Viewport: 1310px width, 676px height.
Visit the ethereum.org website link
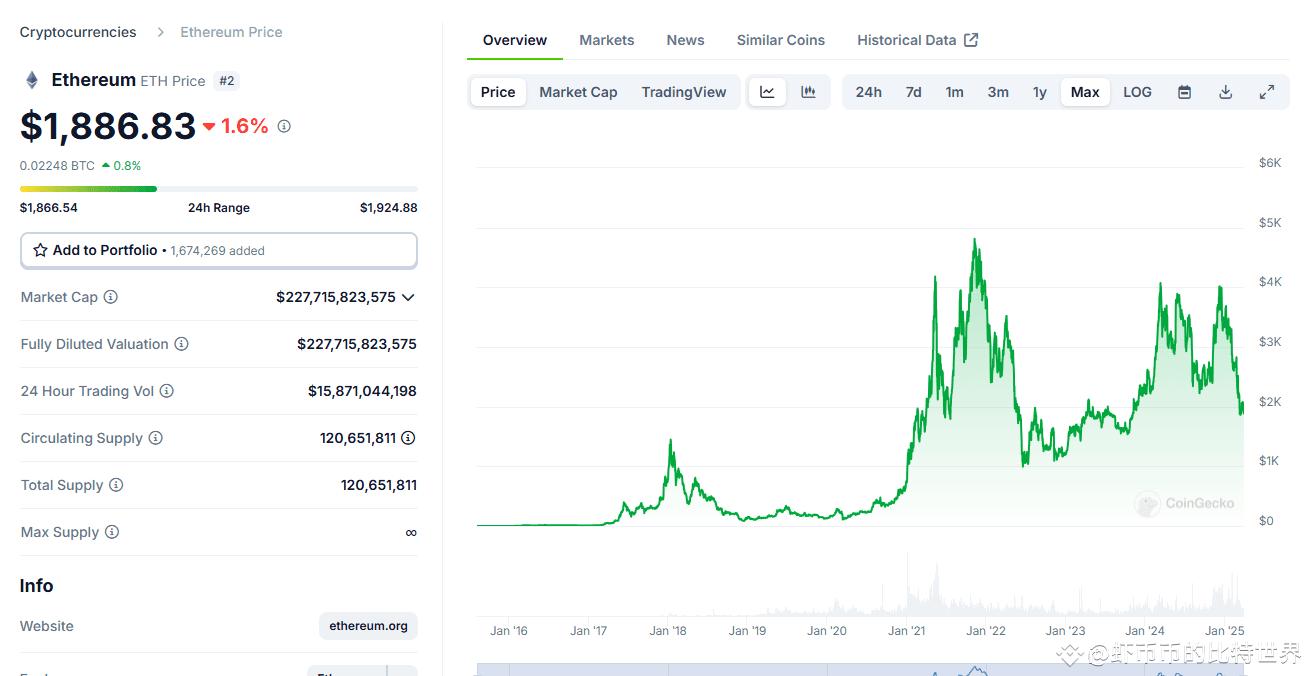(368, 626)
